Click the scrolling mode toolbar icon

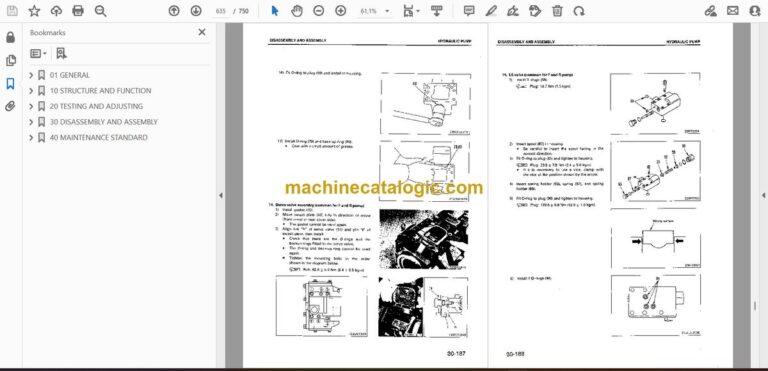[436, 11]
